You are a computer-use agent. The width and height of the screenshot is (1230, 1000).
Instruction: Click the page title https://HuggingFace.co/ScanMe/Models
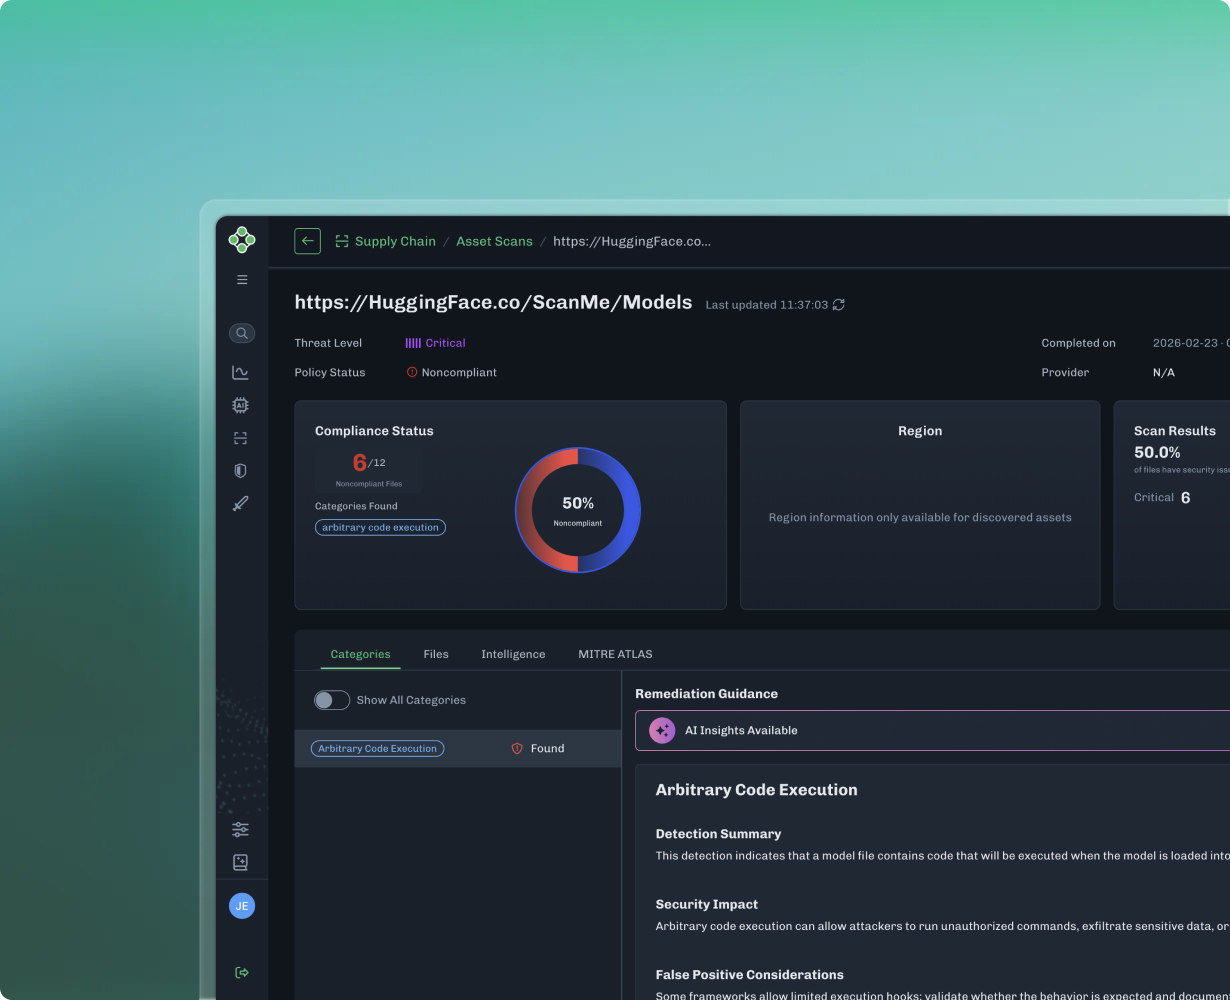pyautogui.click(x=493, y=302)
